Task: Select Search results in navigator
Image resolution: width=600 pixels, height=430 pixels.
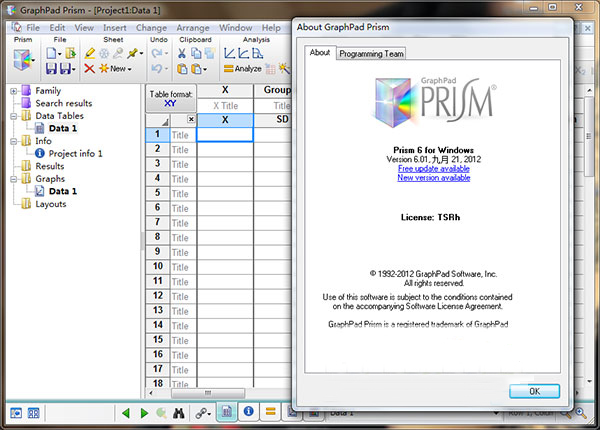Action: click(x=64, y=103)
